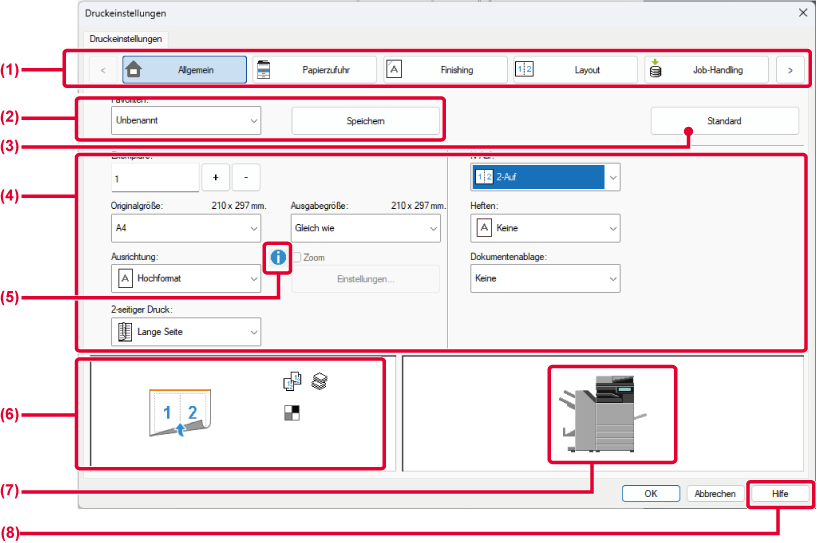The image size is (817, 543).
Task: Open the Finishing tab
Action: point(444,70)
